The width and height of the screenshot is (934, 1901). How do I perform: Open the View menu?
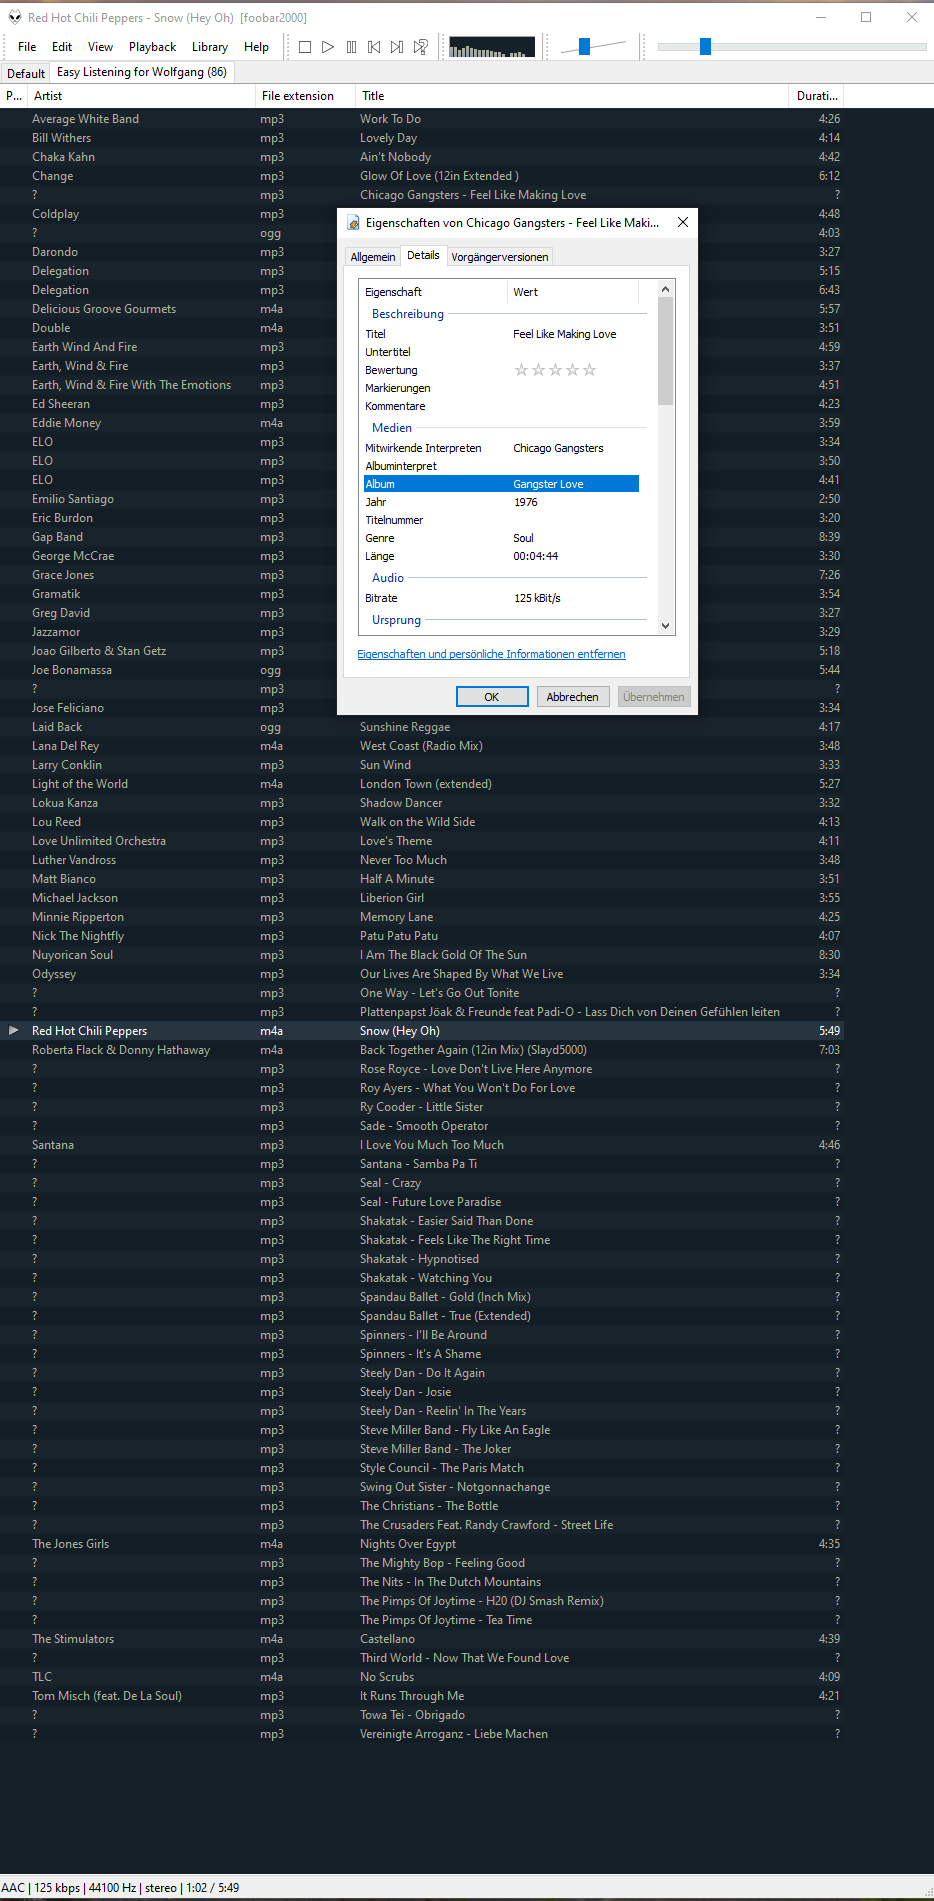pos(100,47)
